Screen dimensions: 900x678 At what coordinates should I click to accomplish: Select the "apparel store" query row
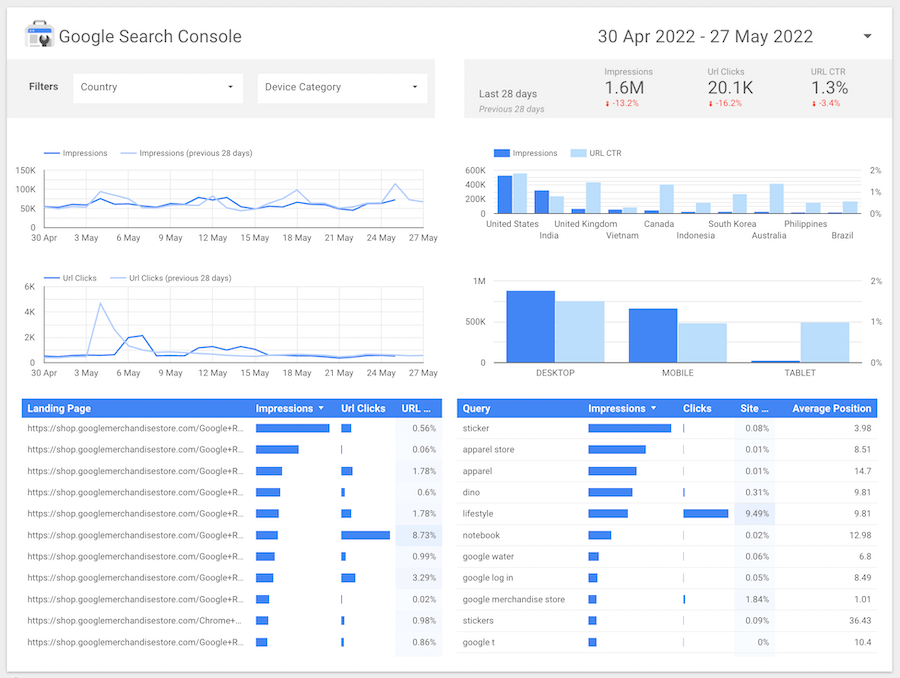pyautogui.click(x=667, y=450)
